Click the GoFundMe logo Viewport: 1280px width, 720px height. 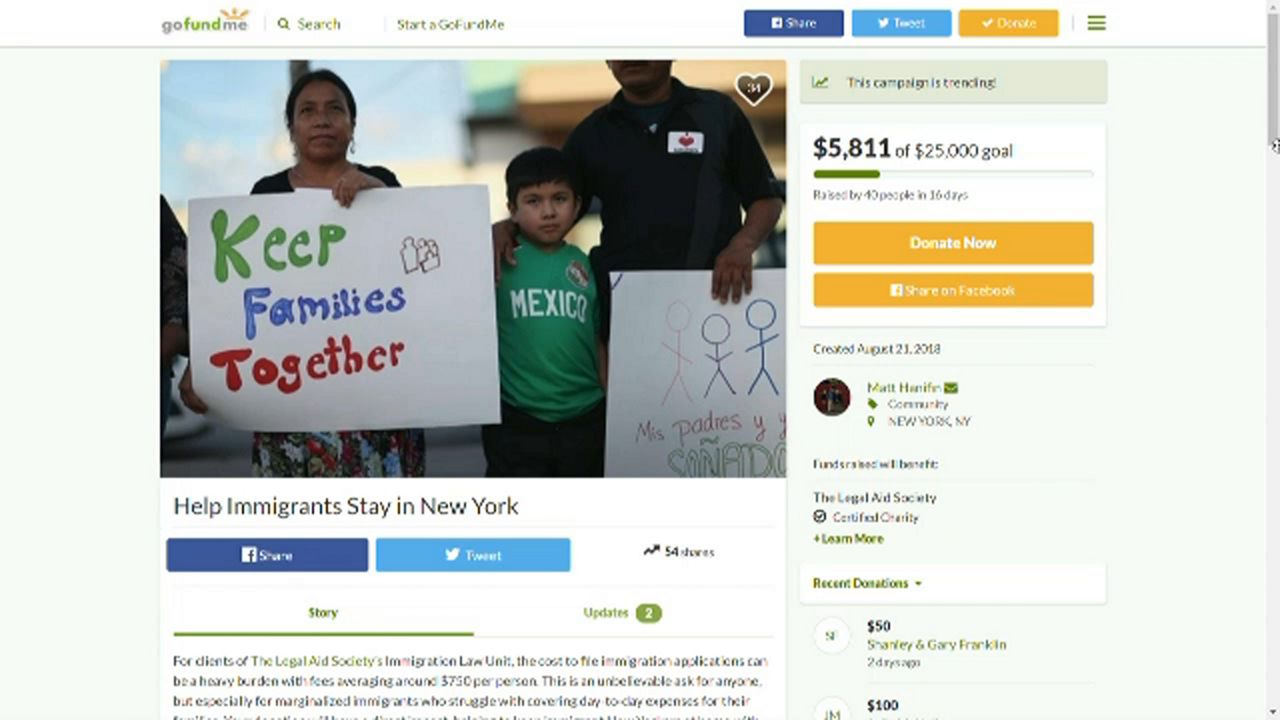pos(205,21)
